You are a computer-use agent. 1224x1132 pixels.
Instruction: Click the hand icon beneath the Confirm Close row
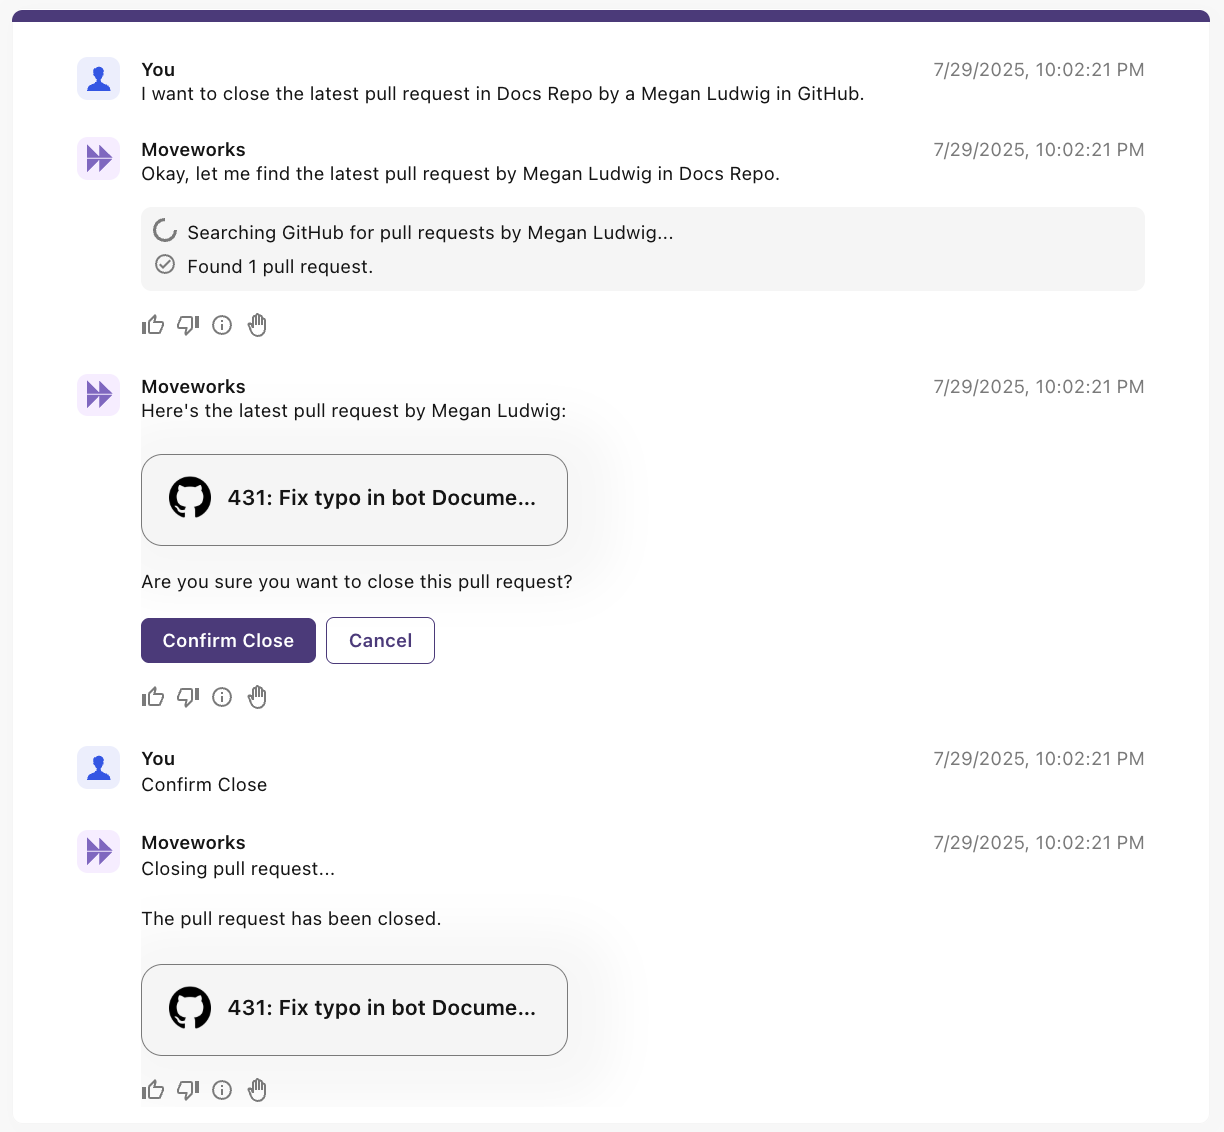257,697
